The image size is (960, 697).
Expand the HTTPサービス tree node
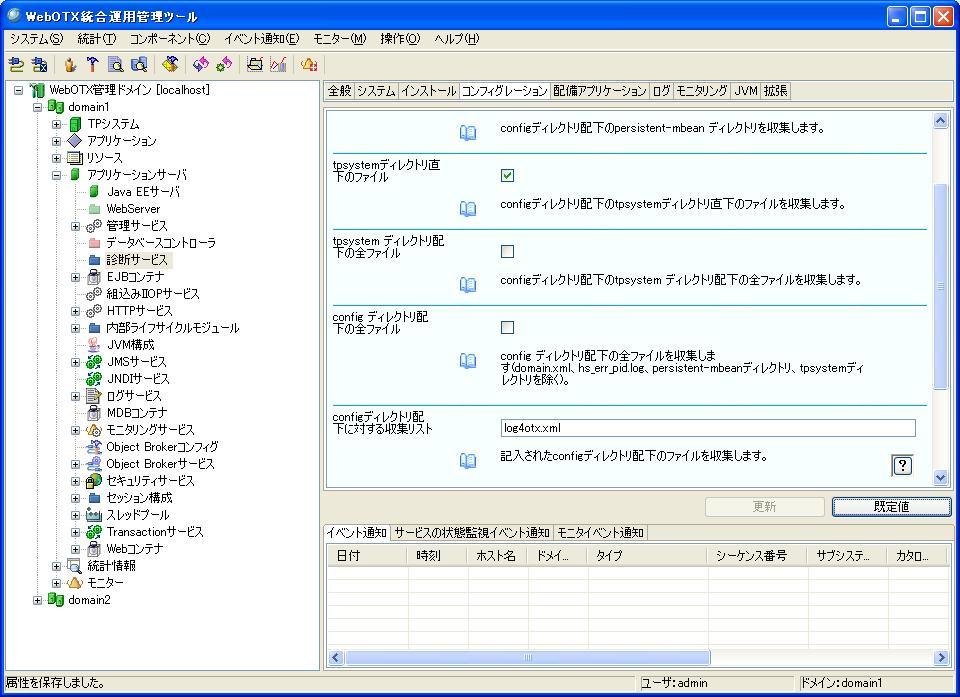pyautogui.click(x=76, y=311)
